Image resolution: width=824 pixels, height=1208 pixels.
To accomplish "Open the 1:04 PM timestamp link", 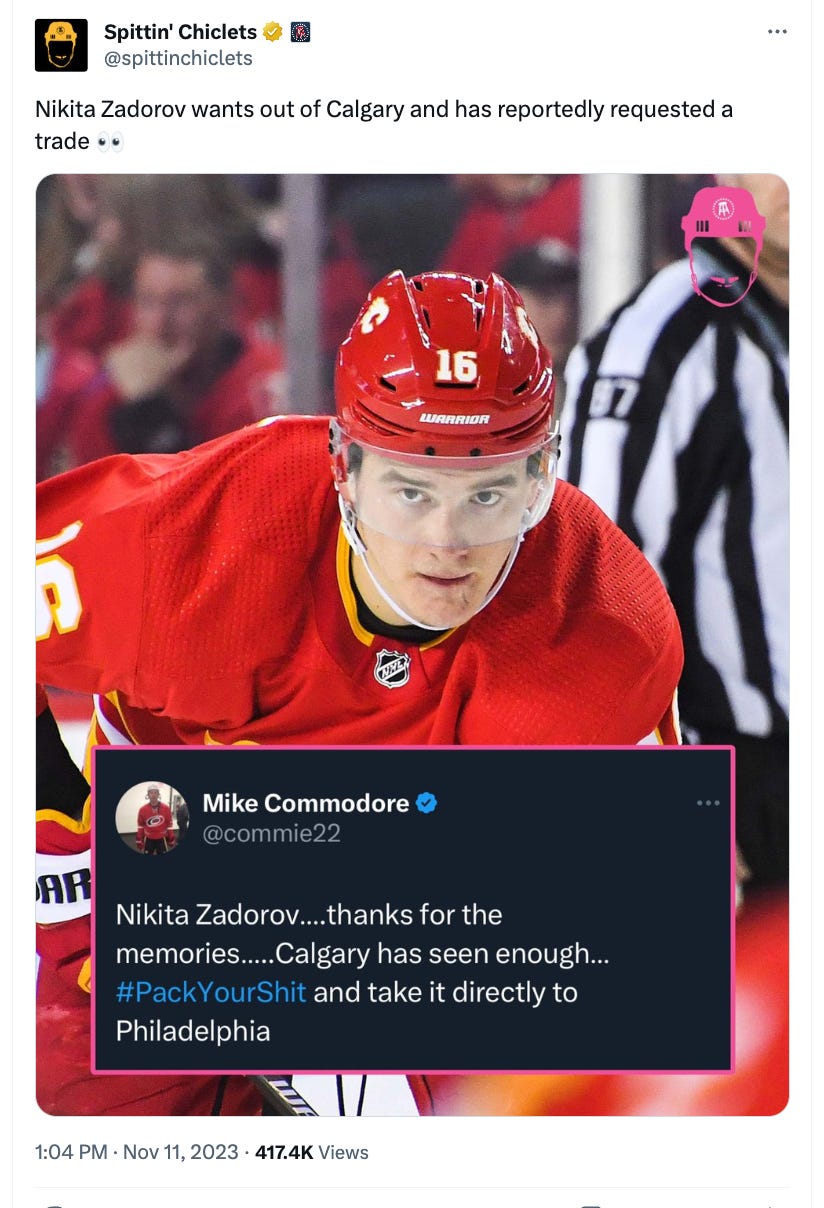I will click(71, 1152).
